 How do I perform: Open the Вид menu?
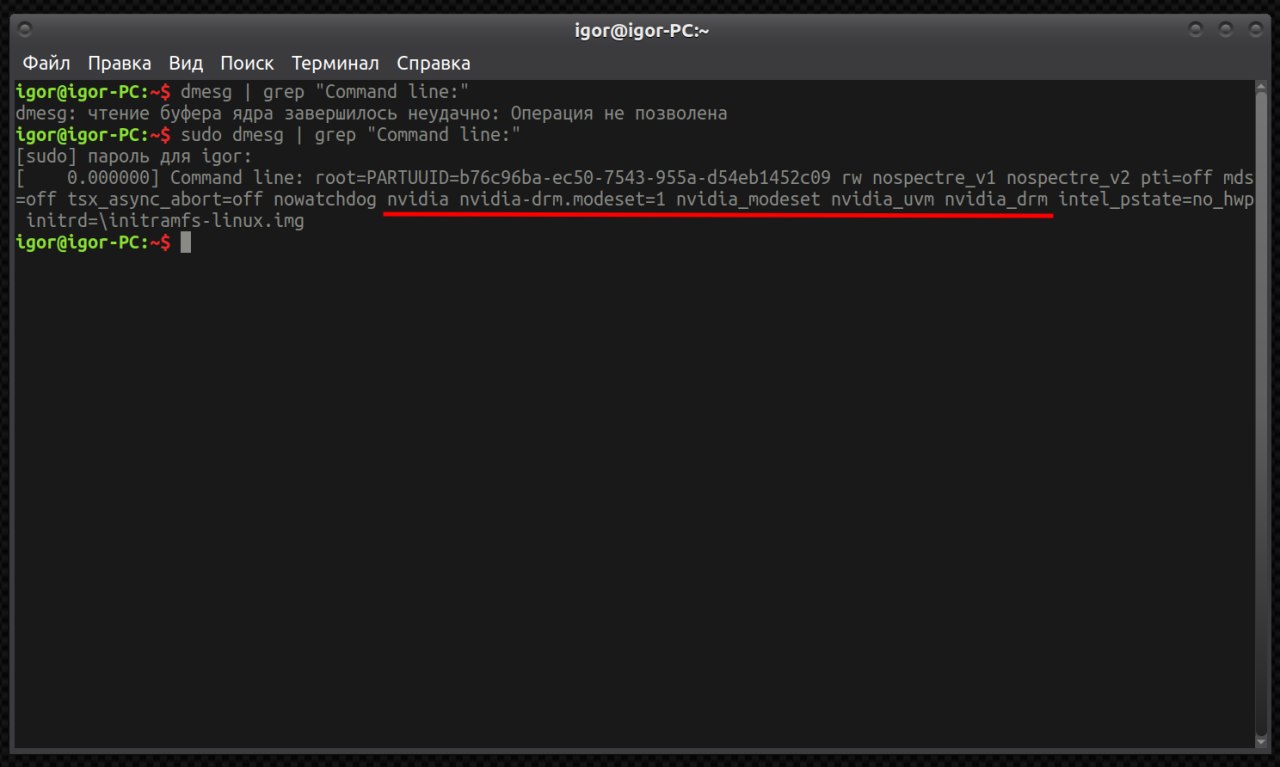pos(185,63)
